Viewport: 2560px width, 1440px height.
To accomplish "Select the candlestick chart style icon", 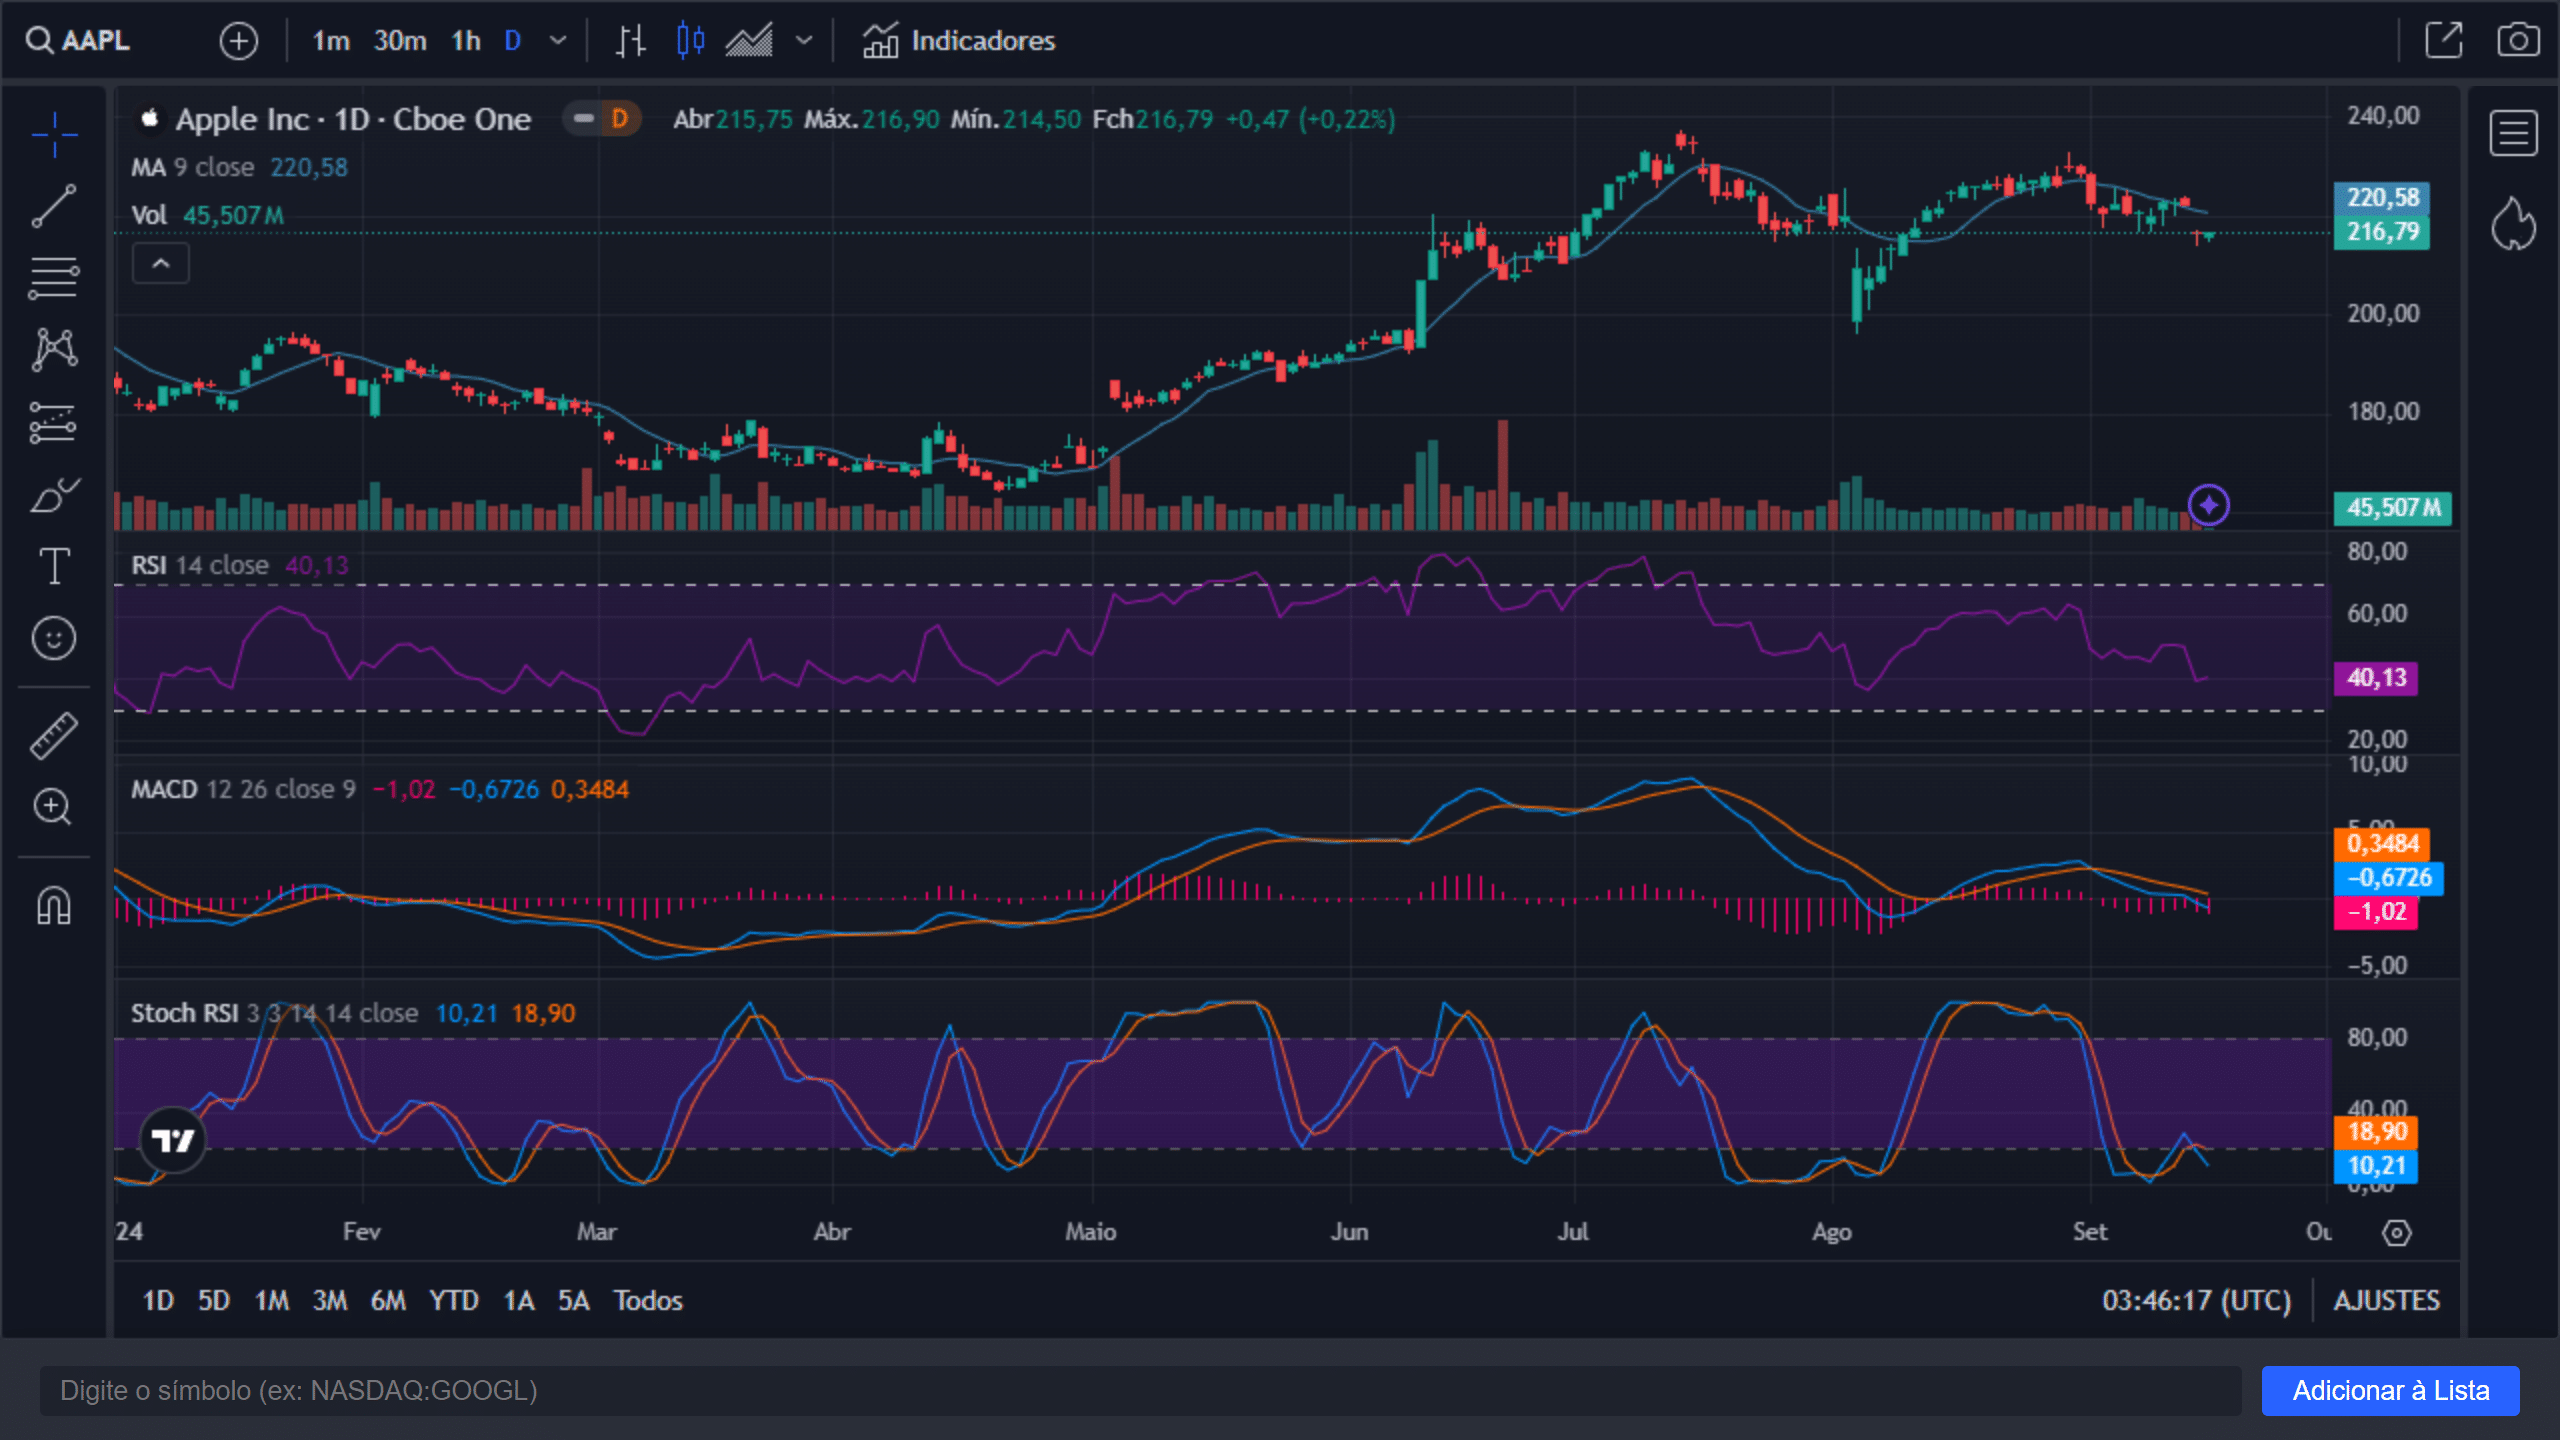I will 690,41.
